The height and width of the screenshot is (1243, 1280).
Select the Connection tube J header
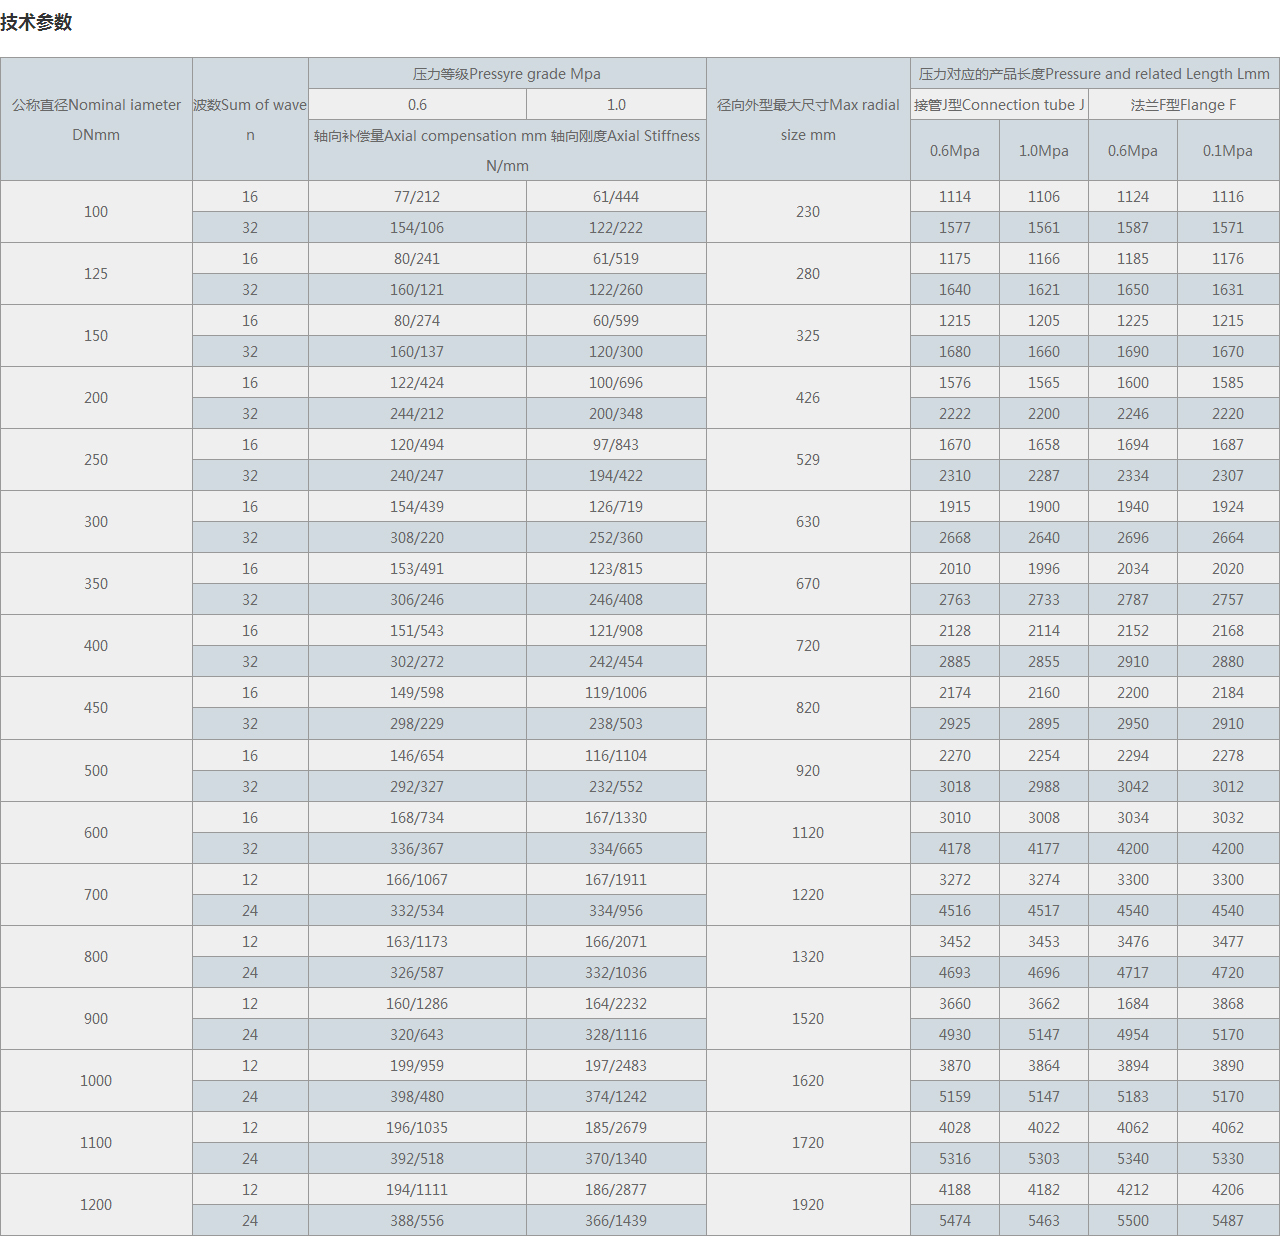[999, 105]
